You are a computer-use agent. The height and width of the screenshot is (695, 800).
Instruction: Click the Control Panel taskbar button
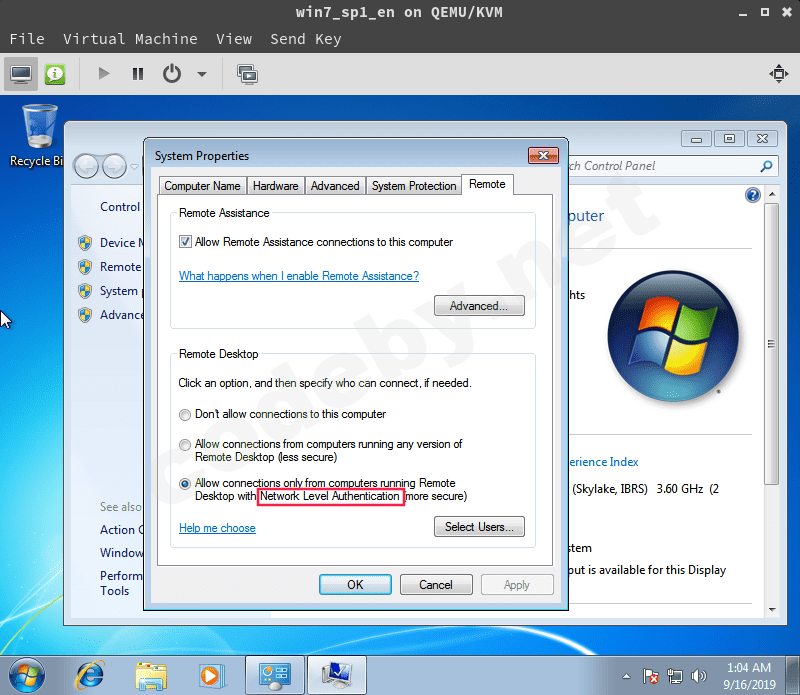(274, 675)
